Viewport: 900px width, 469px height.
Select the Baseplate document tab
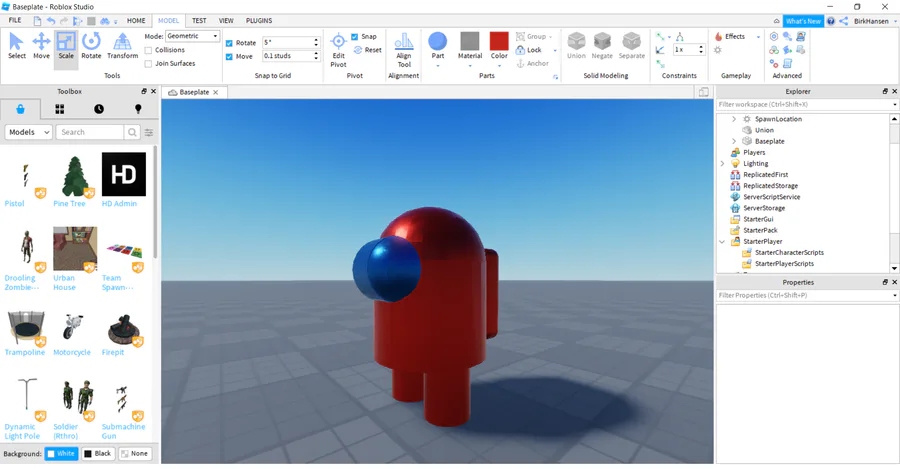click(x=193, y=92)
